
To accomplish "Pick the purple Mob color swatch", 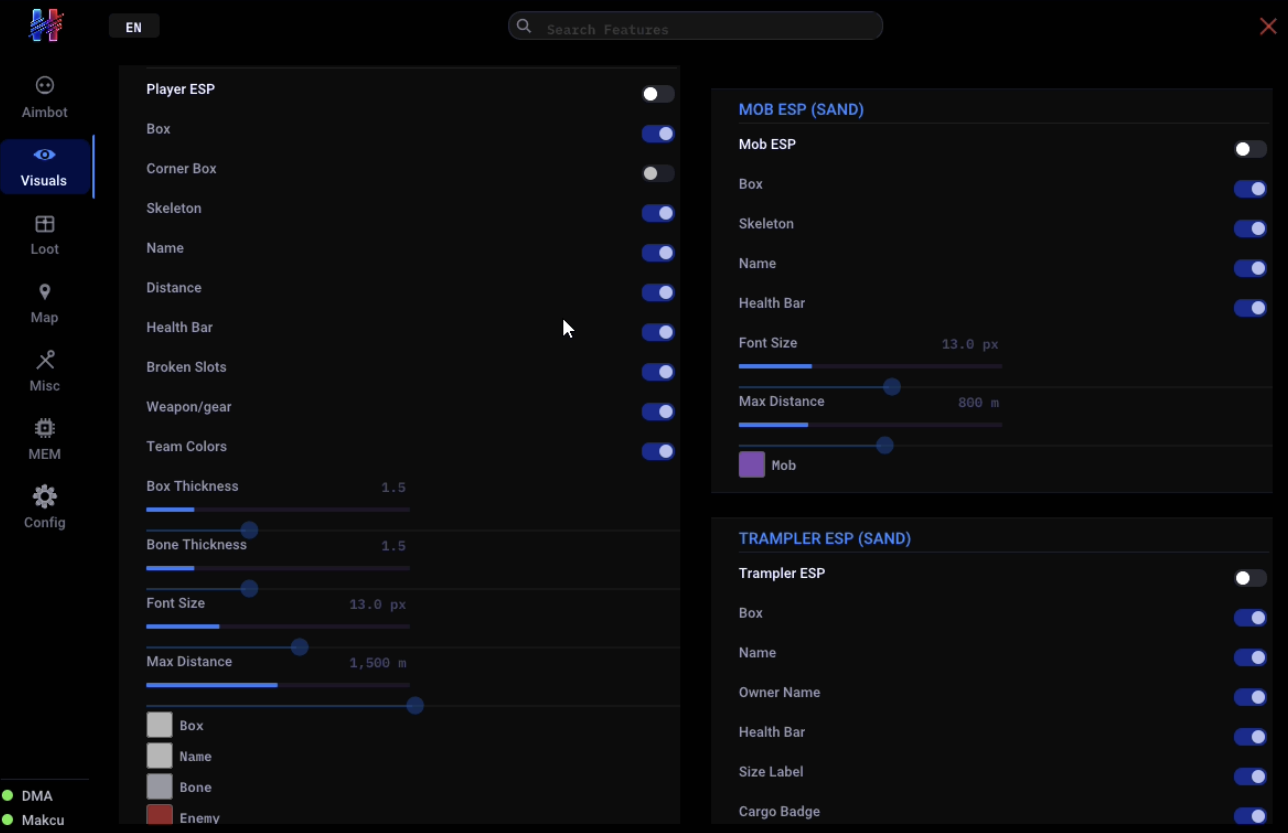I will coord(752,464).
